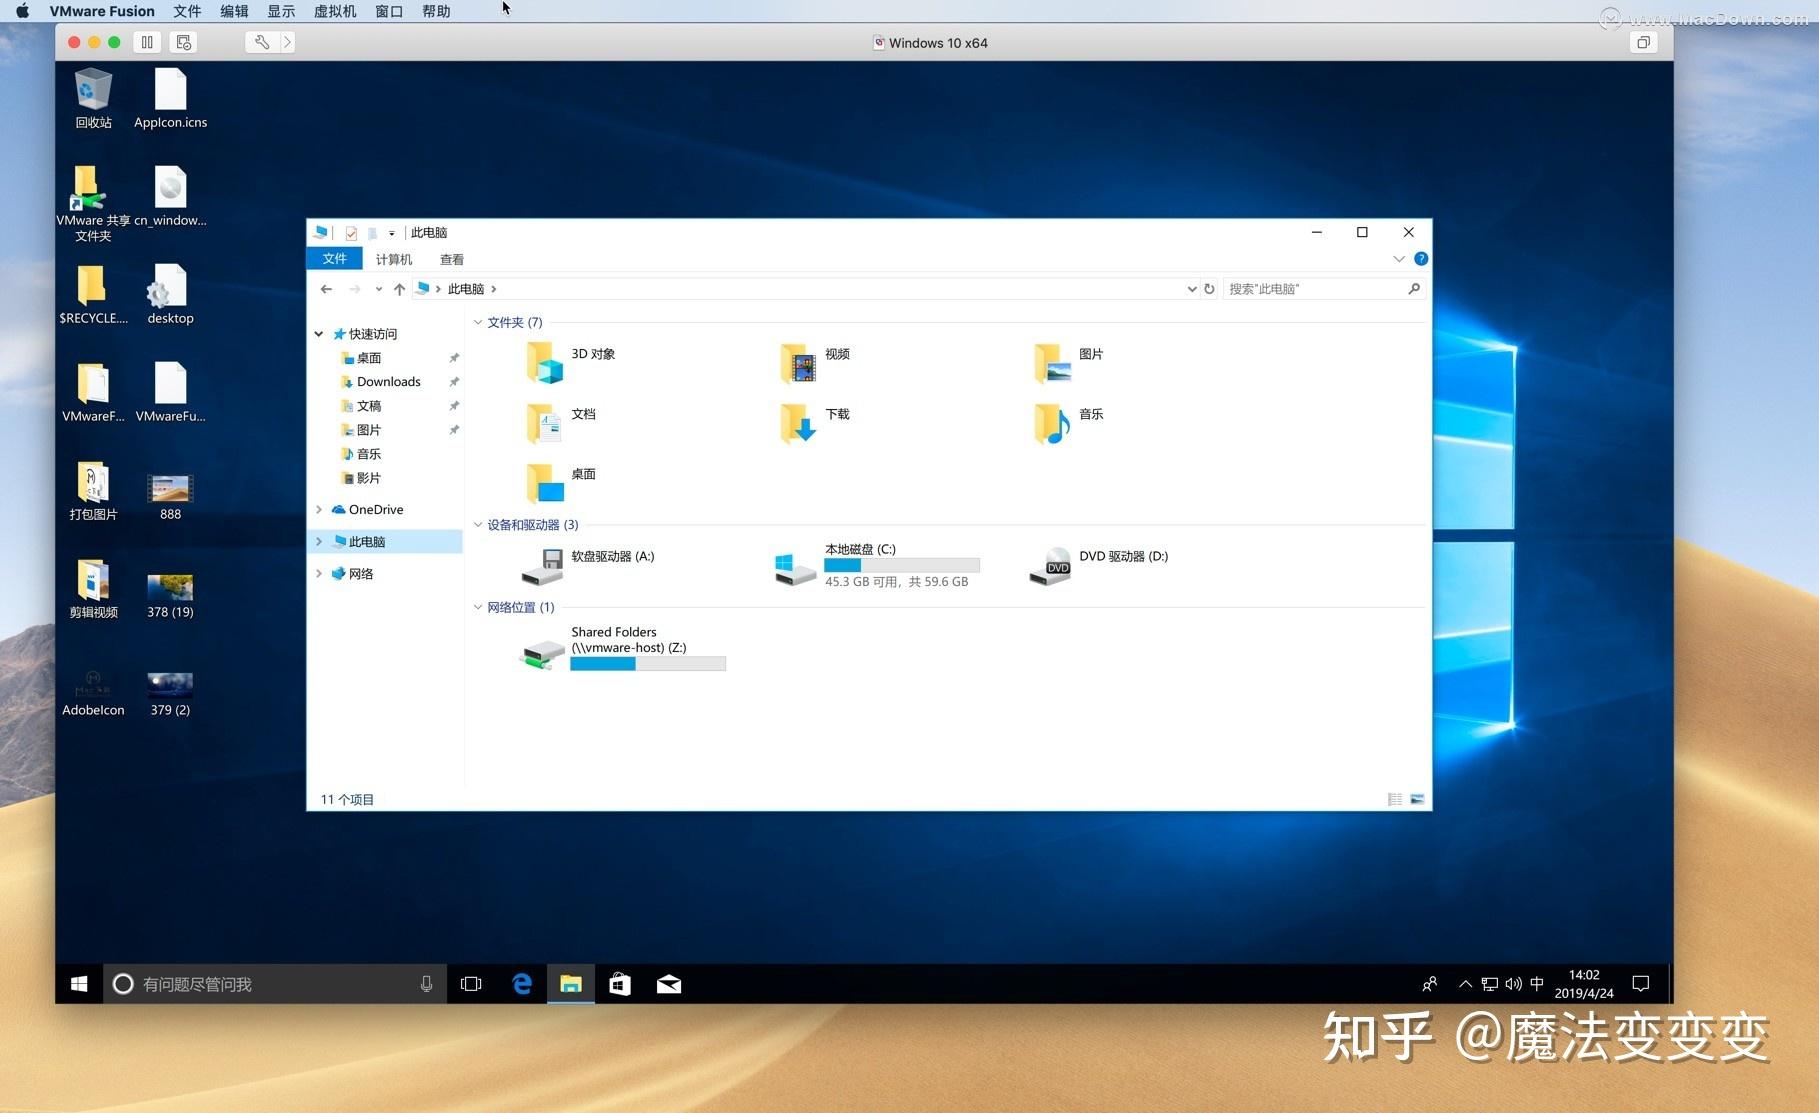
Task: Open the 下载 folder
Action: [814, 422]
